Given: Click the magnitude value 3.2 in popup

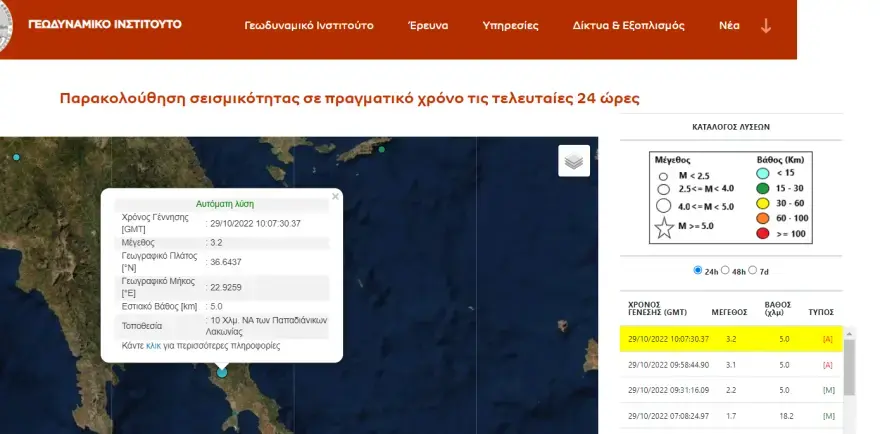Looking at the screenshot, I should 216,243.
